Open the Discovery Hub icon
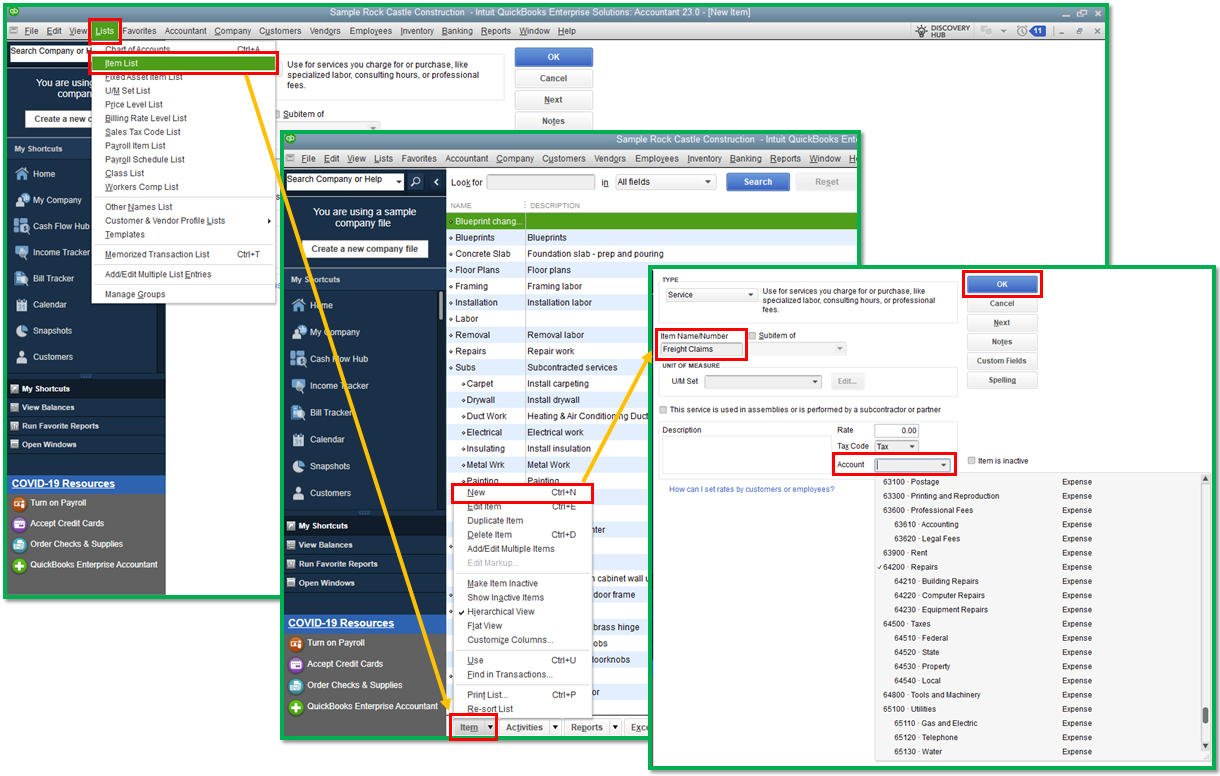The image size is (1220, 776). click(x=923, y=31)
